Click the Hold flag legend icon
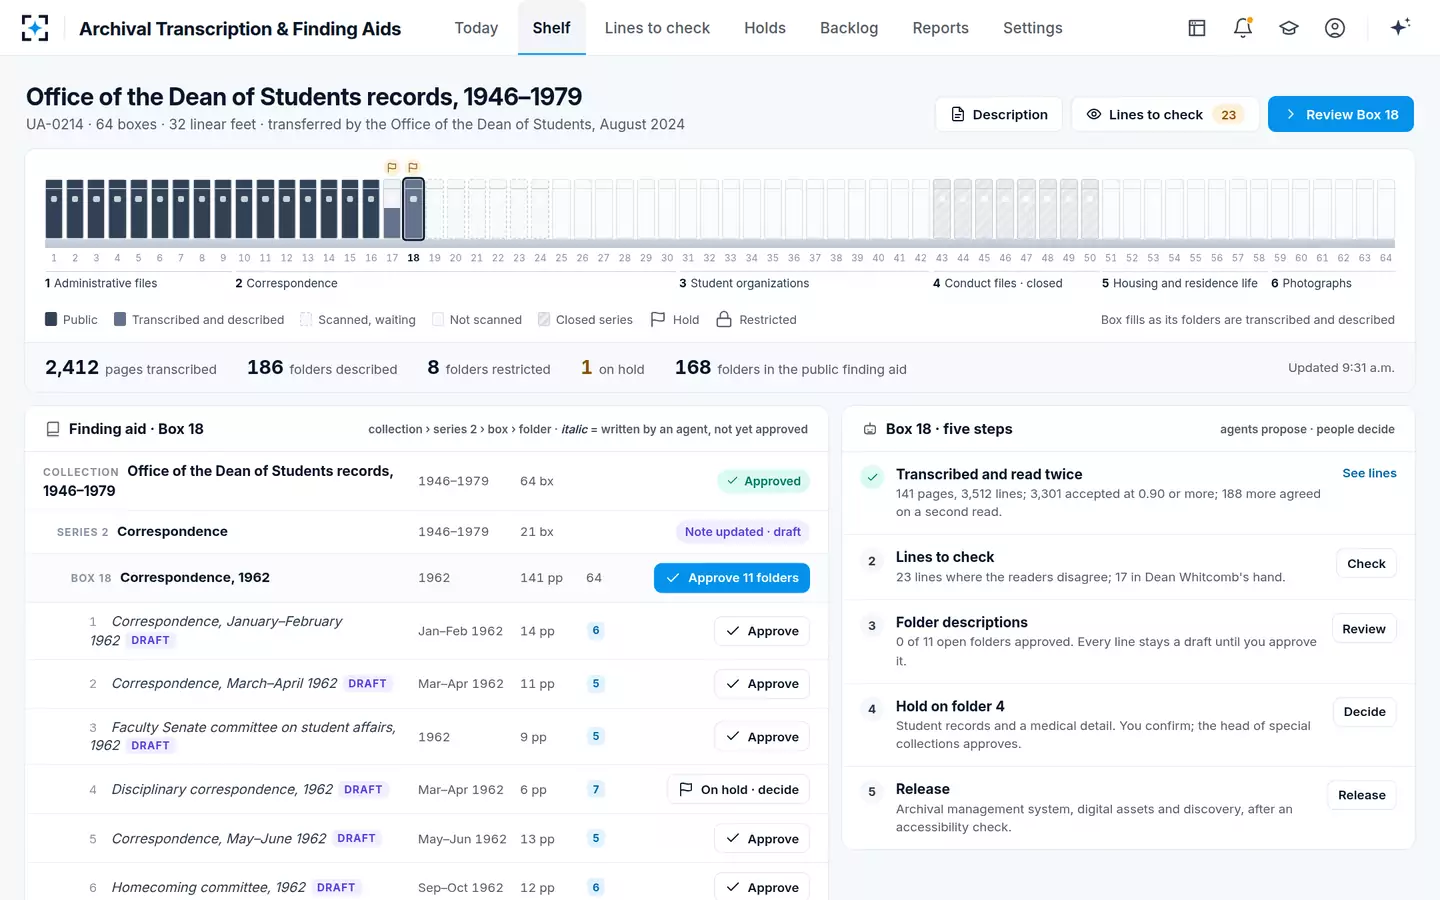This screenshot has height=900, width=1440. 658,319
